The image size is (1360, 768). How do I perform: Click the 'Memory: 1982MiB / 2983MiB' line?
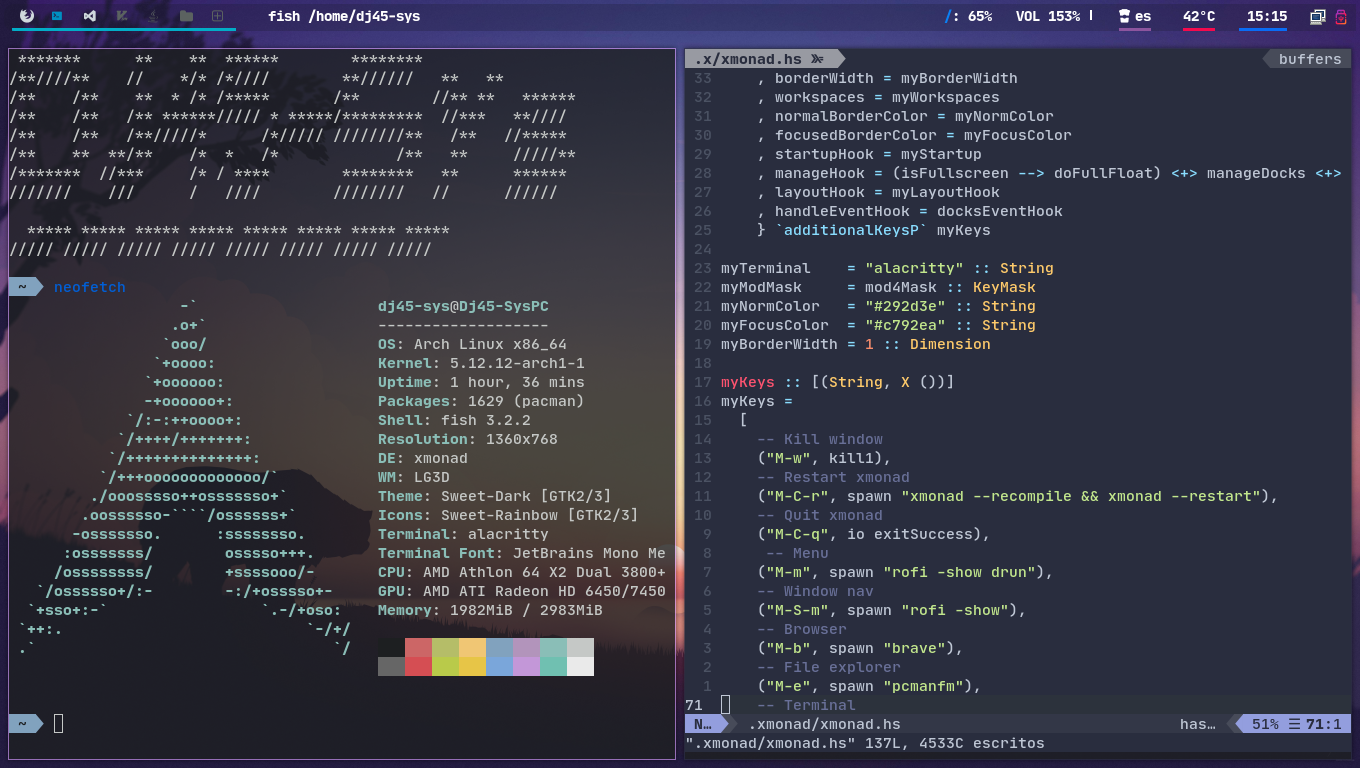(490, 610)
